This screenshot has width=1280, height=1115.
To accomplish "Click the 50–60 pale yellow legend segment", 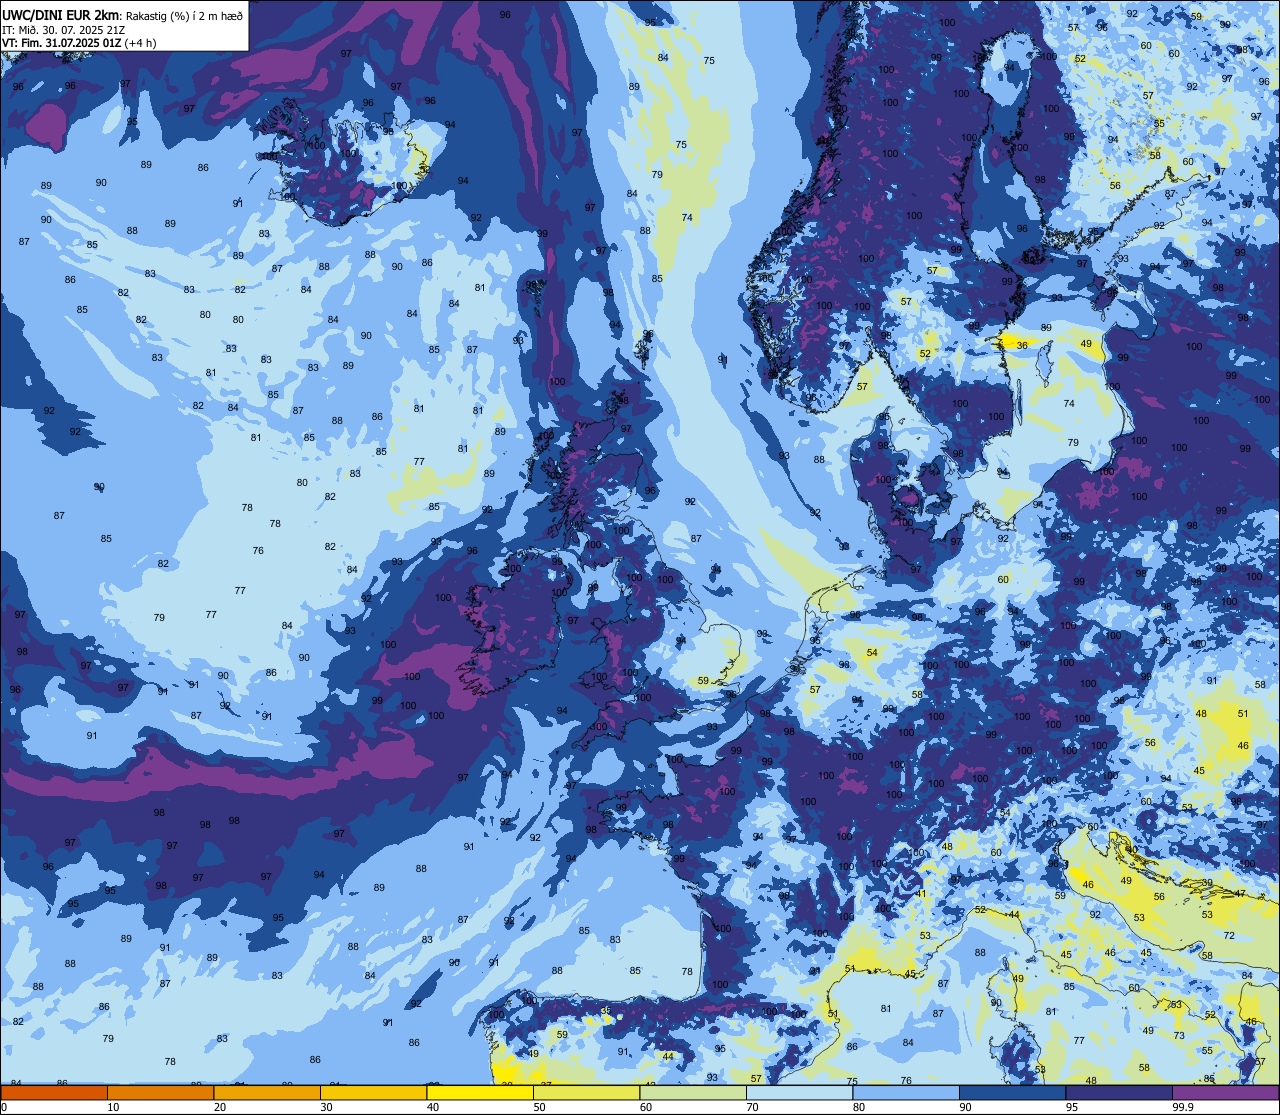I will [x=586, y=1092].
